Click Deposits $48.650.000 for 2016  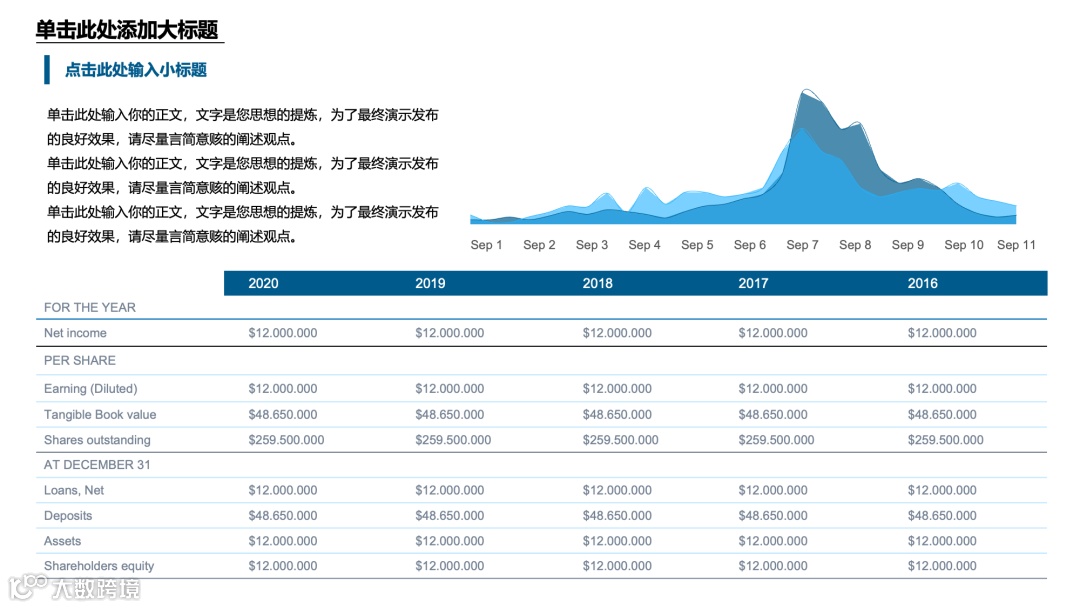click(942, 516)
